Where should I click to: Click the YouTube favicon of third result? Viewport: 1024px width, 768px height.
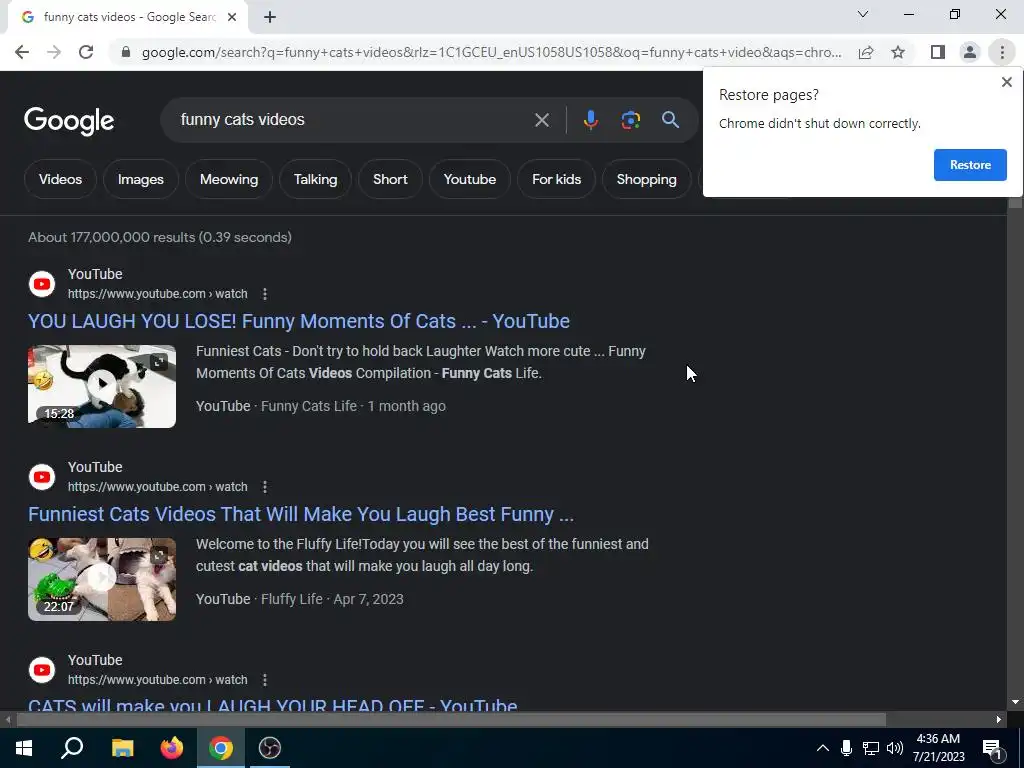click(x=42, y=670)
